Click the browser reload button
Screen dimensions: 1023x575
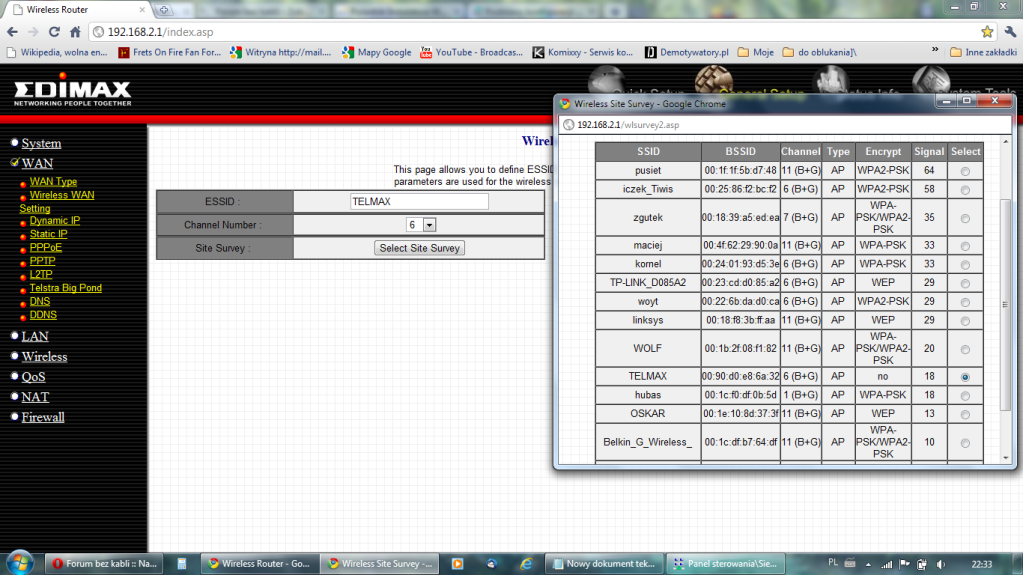tap(54, 32)
